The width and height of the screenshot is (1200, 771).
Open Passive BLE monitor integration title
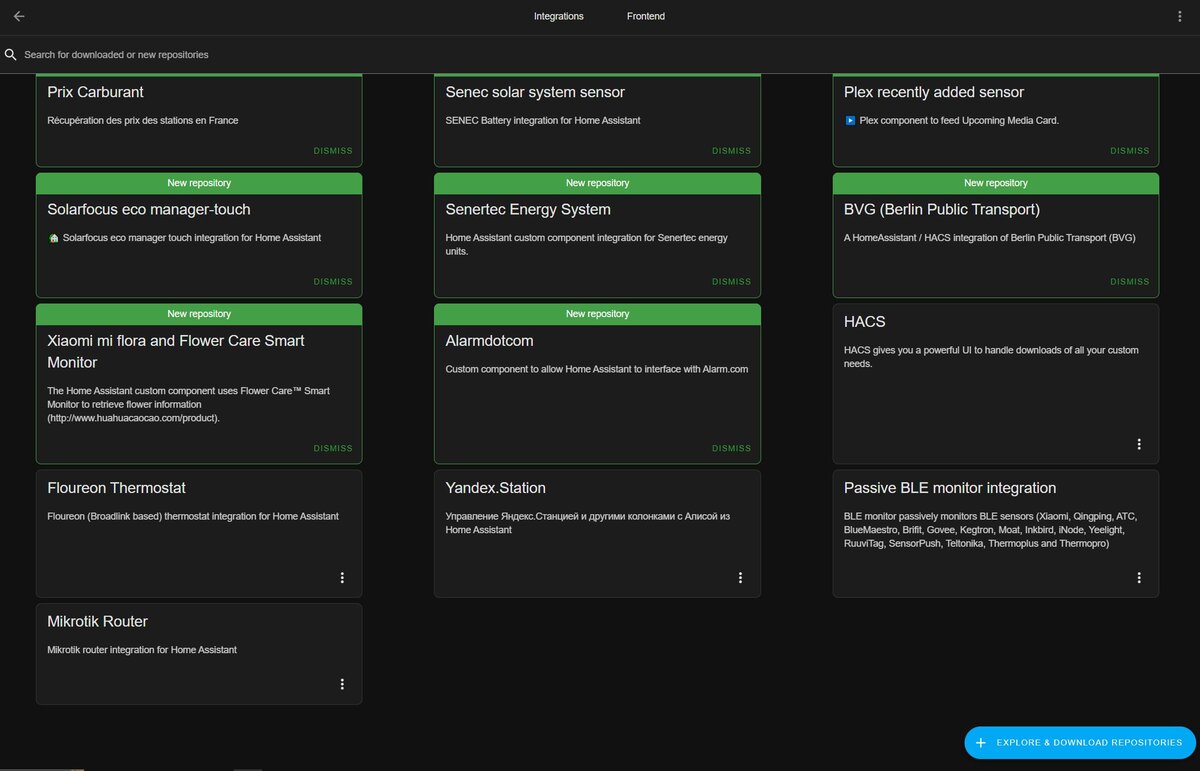(950, 488)
